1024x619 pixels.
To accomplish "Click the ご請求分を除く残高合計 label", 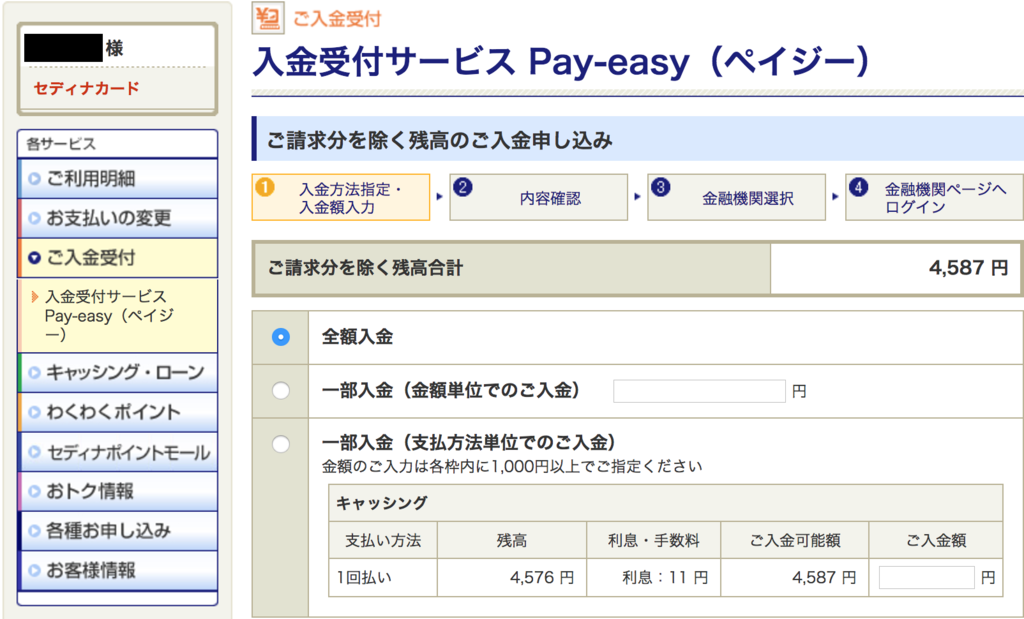I will tap(366, 268).
